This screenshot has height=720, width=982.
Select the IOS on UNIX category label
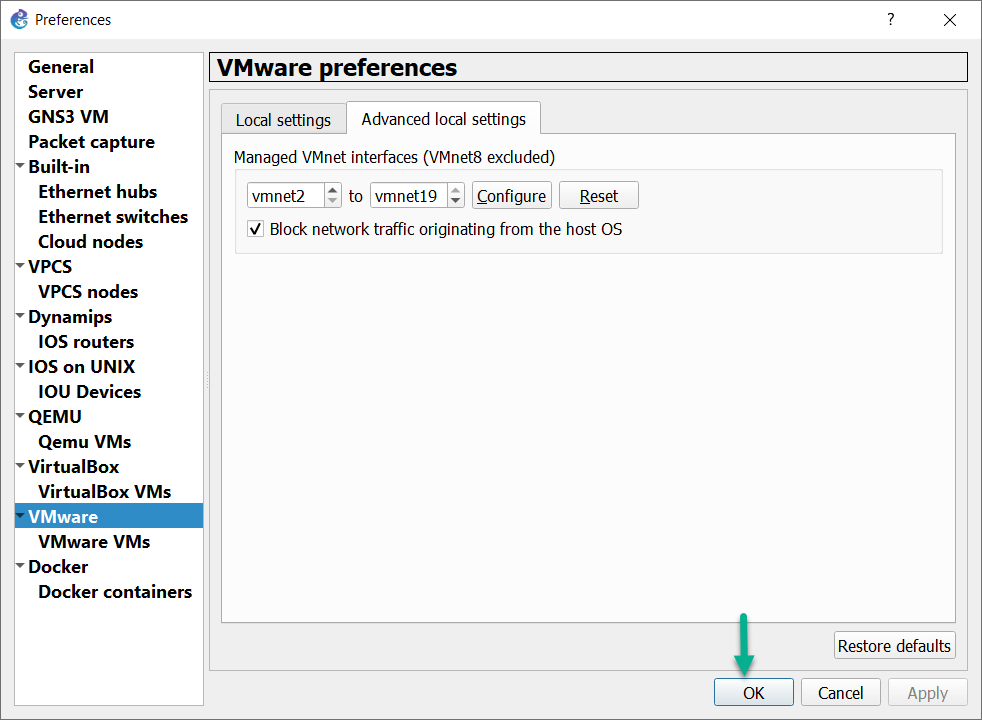81,367
